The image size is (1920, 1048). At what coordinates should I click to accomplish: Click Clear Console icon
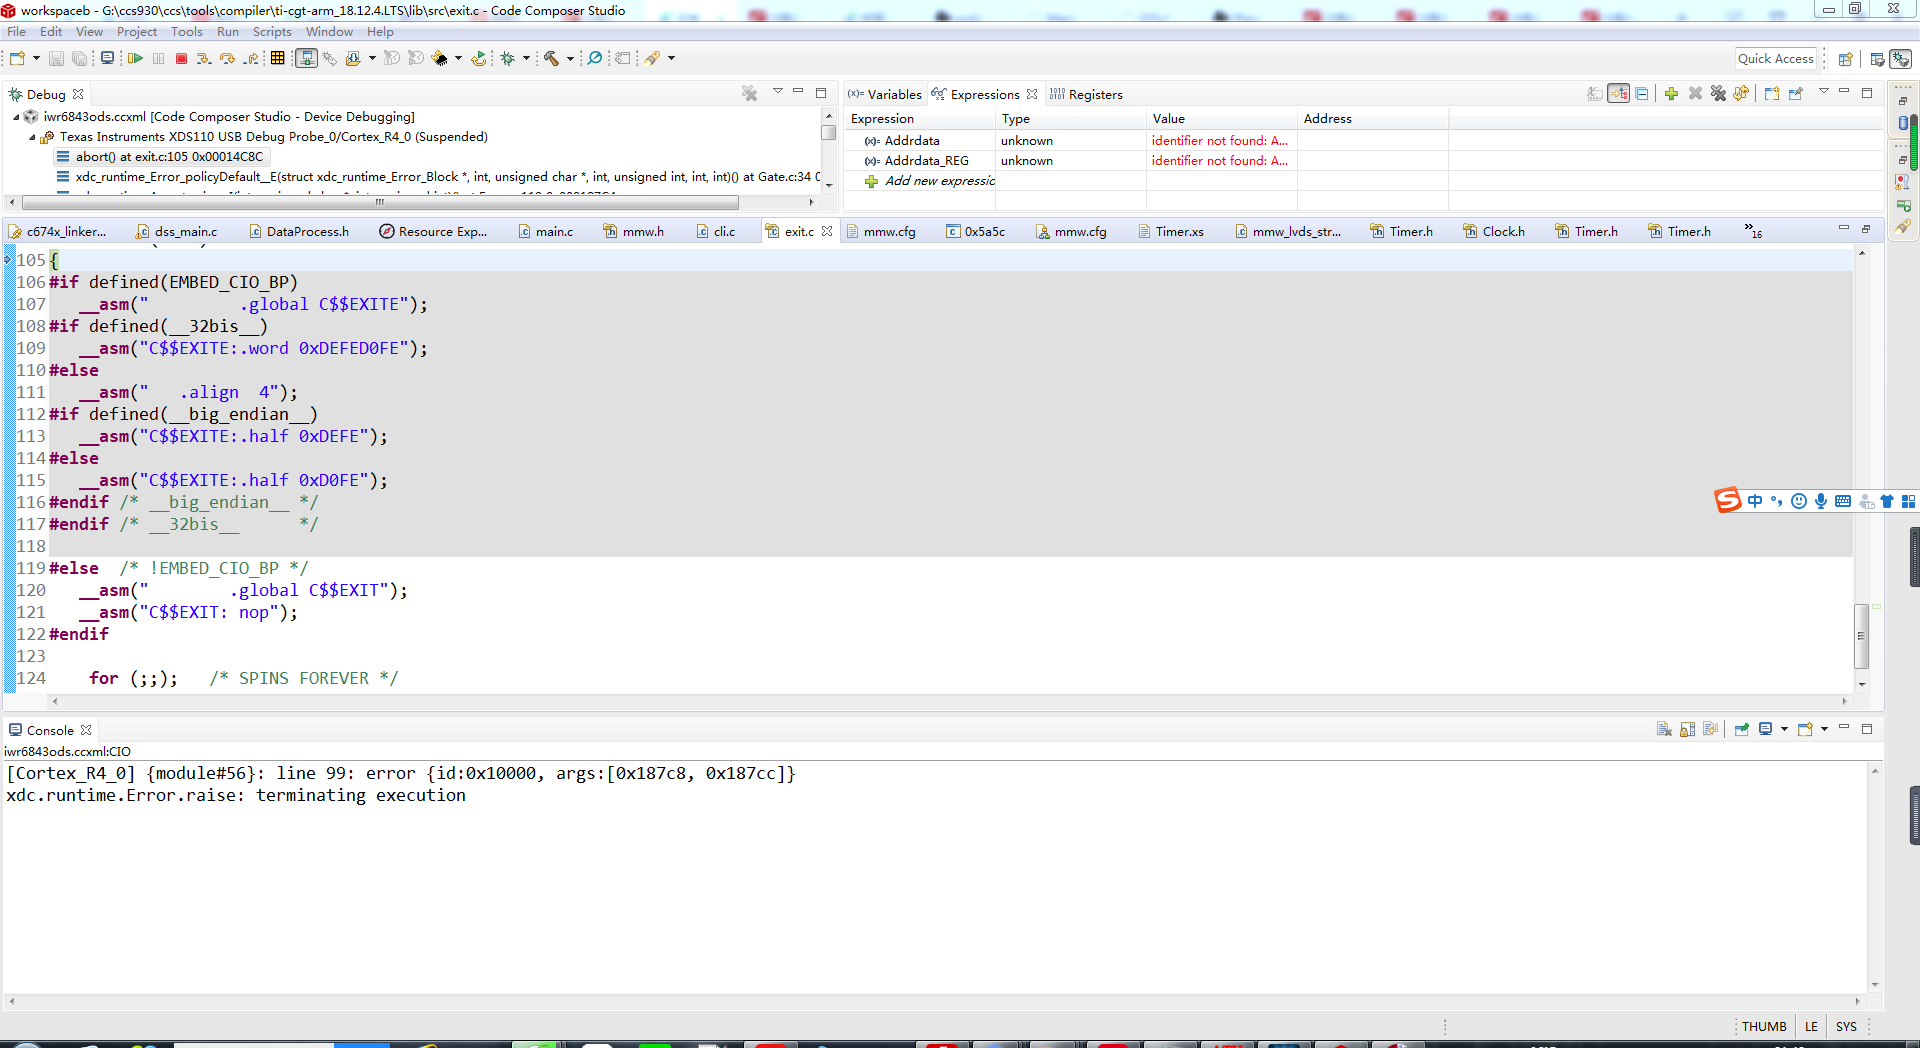(1664, 729)
